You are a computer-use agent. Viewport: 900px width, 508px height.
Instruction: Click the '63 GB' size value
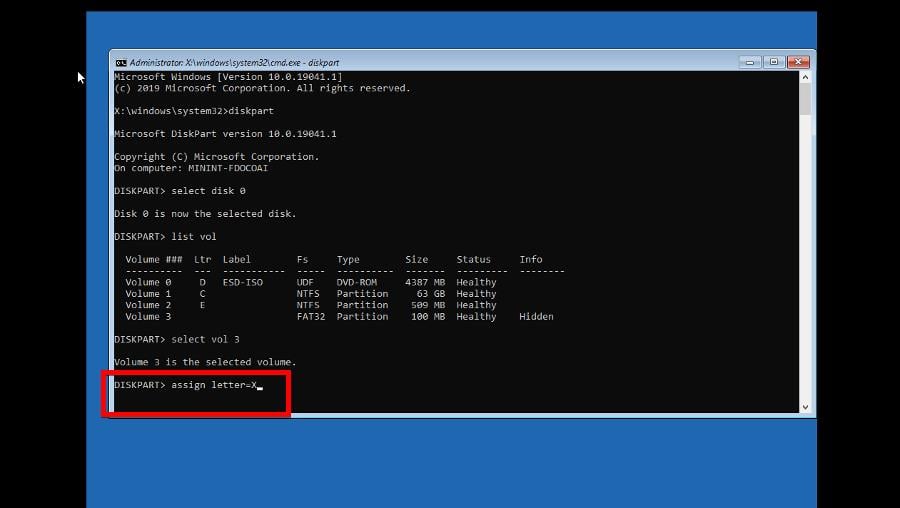433,294
